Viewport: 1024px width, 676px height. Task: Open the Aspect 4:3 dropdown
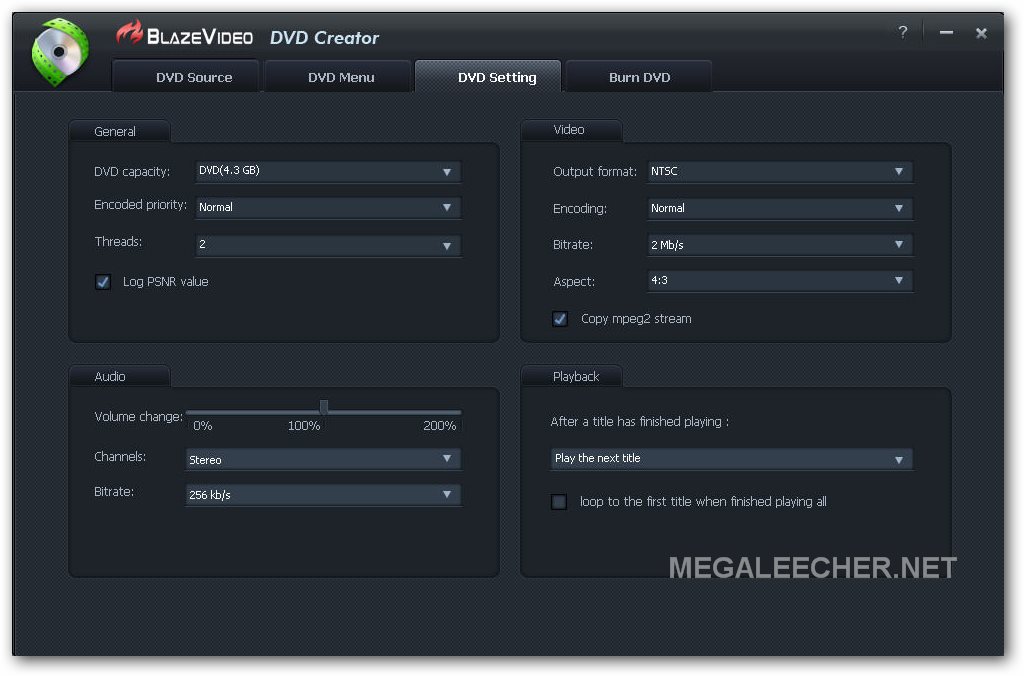[x=780, y=281]
